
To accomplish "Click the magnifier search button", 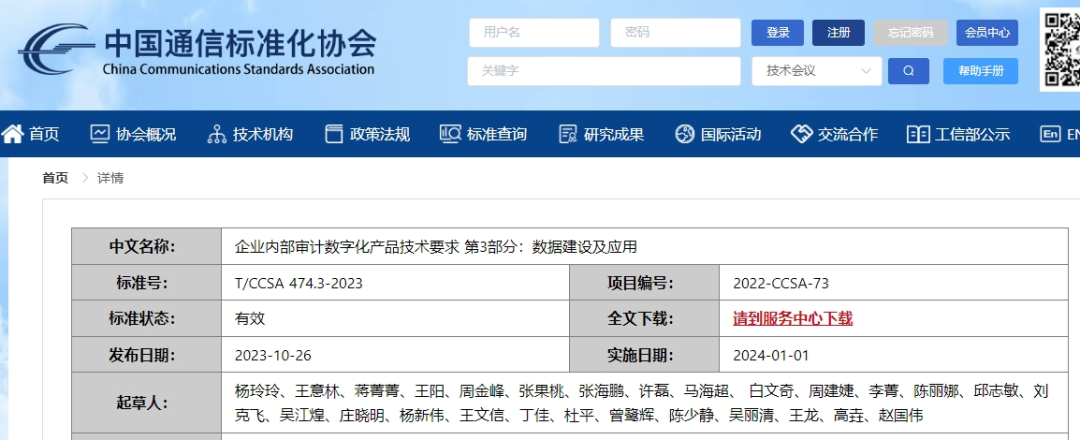I will tap(908, 71).
